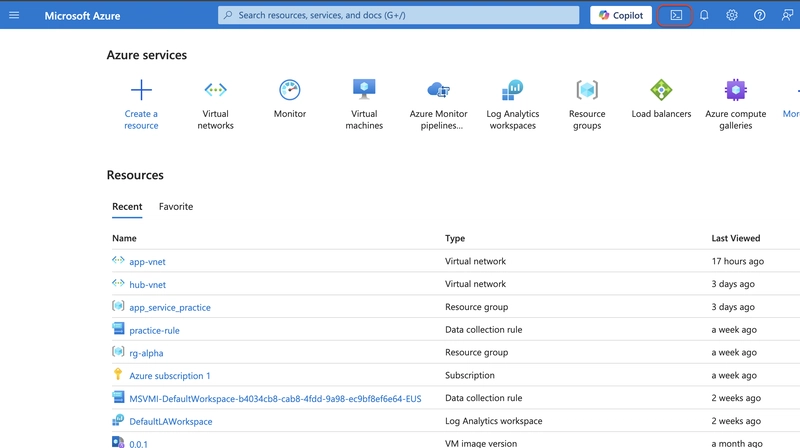Open the hamburger portal menu
This screenshot has height=448, width=800.
coord(14,15)
